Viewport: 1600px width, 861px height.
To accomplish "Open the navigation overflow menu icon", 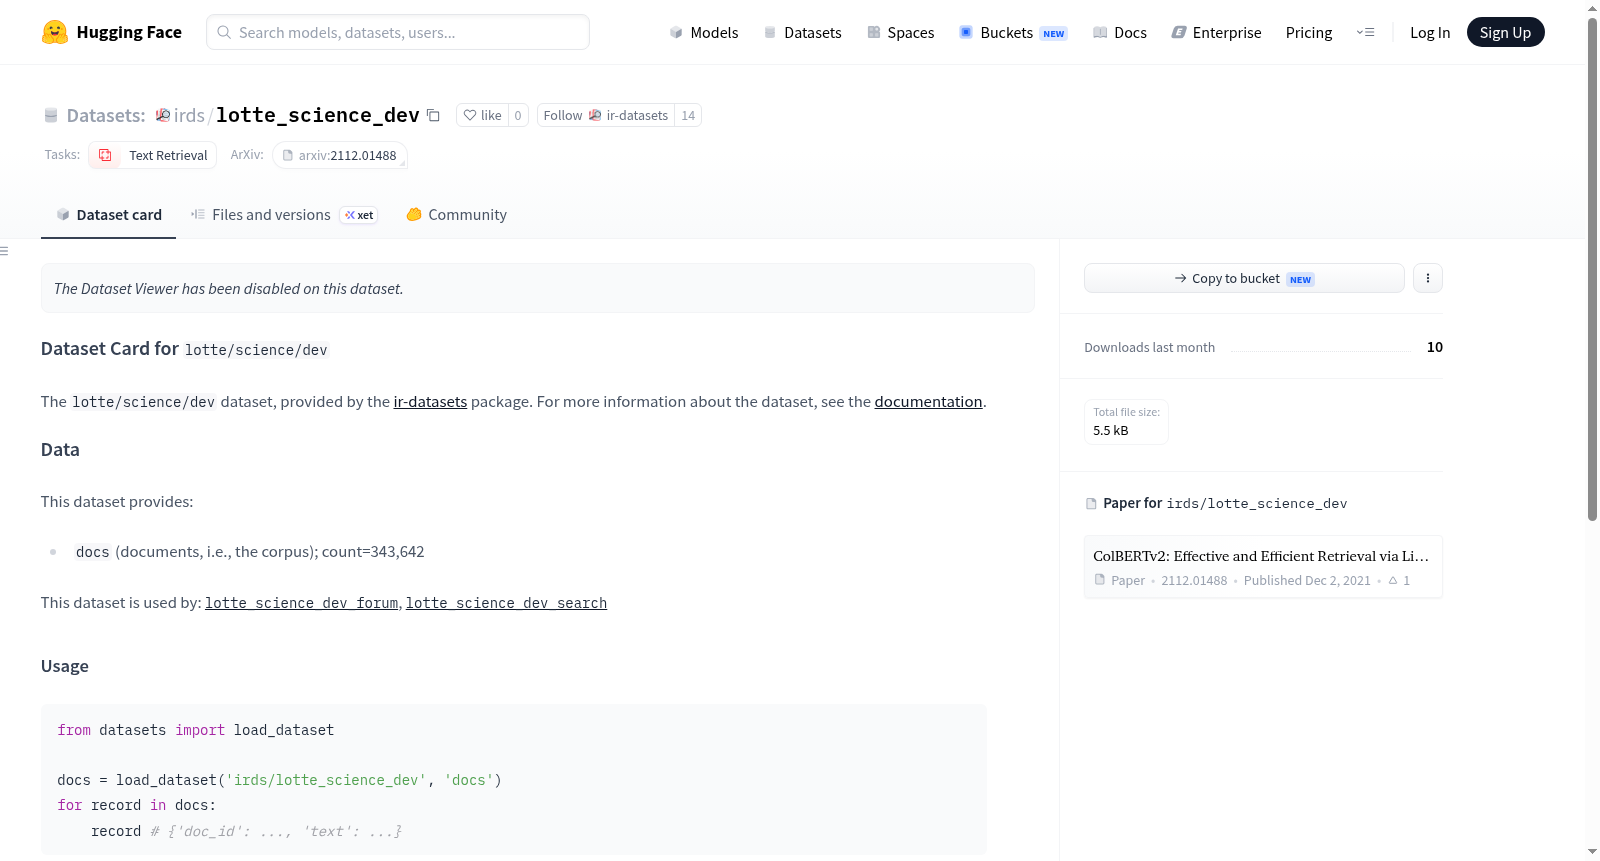I will tap(1365, 32).
